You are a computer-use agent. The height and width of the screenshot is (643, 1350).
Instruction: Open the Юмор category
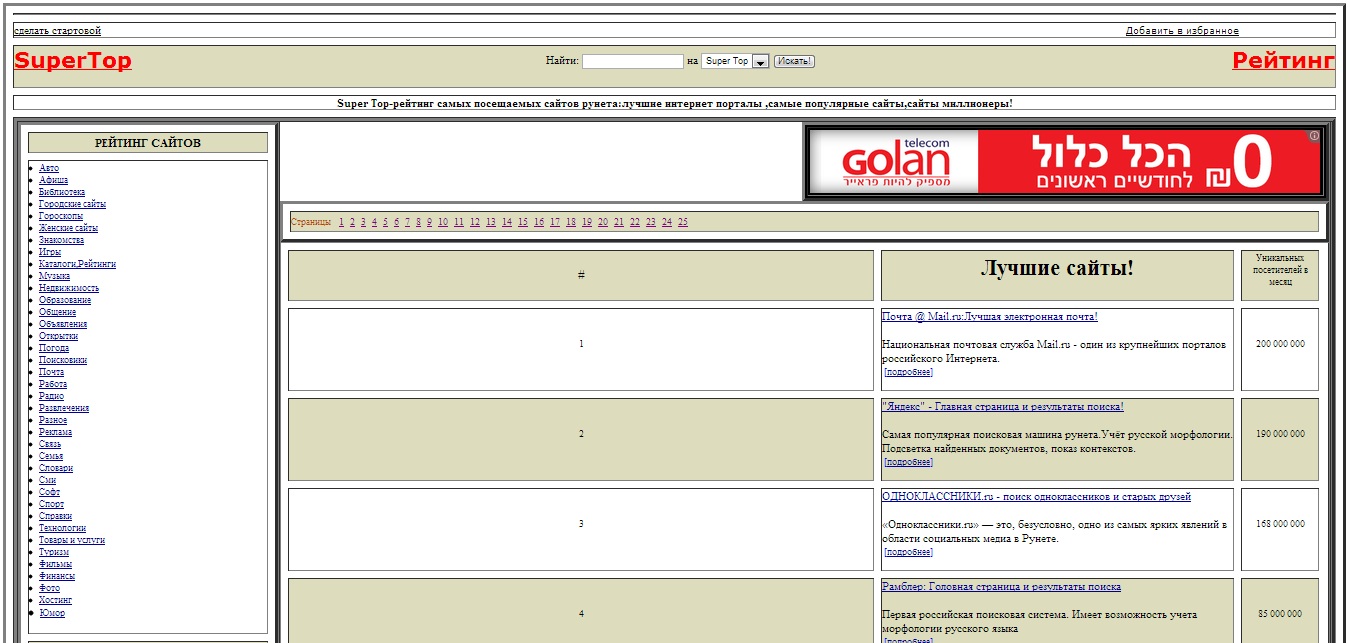pyautogui.click(x=52, y=612)
